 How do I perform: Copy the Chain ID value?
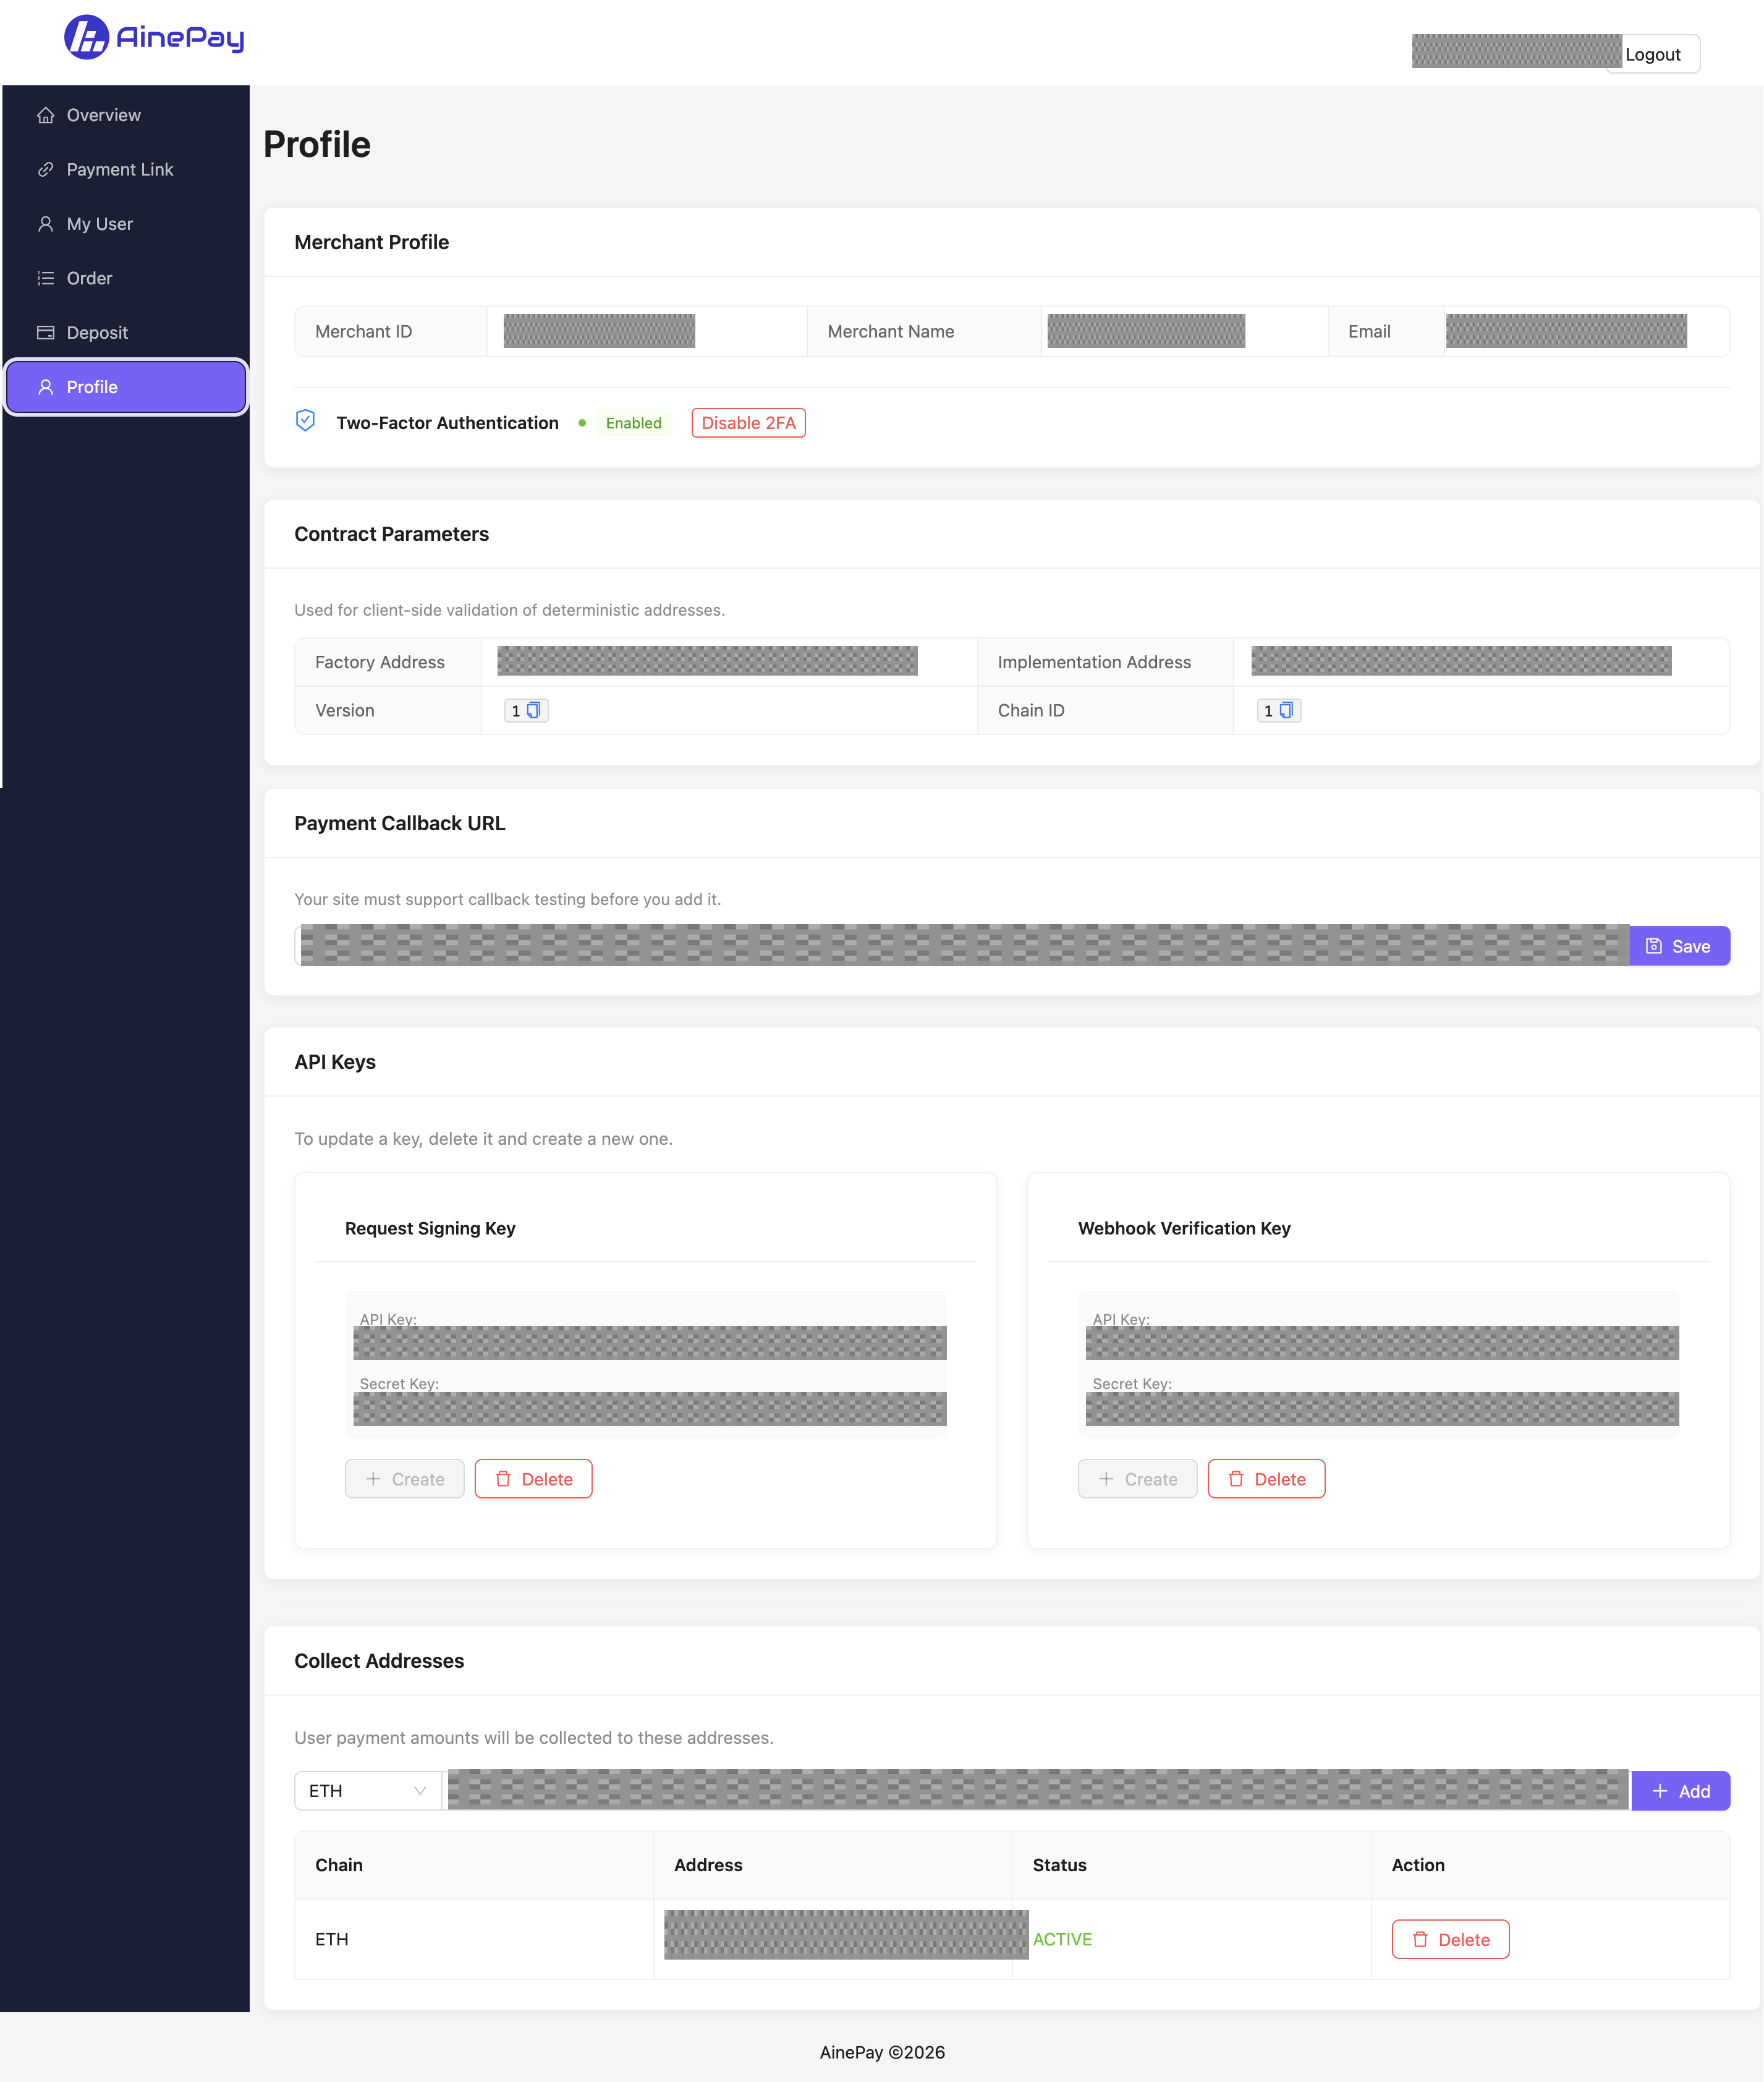[1286, 710]
